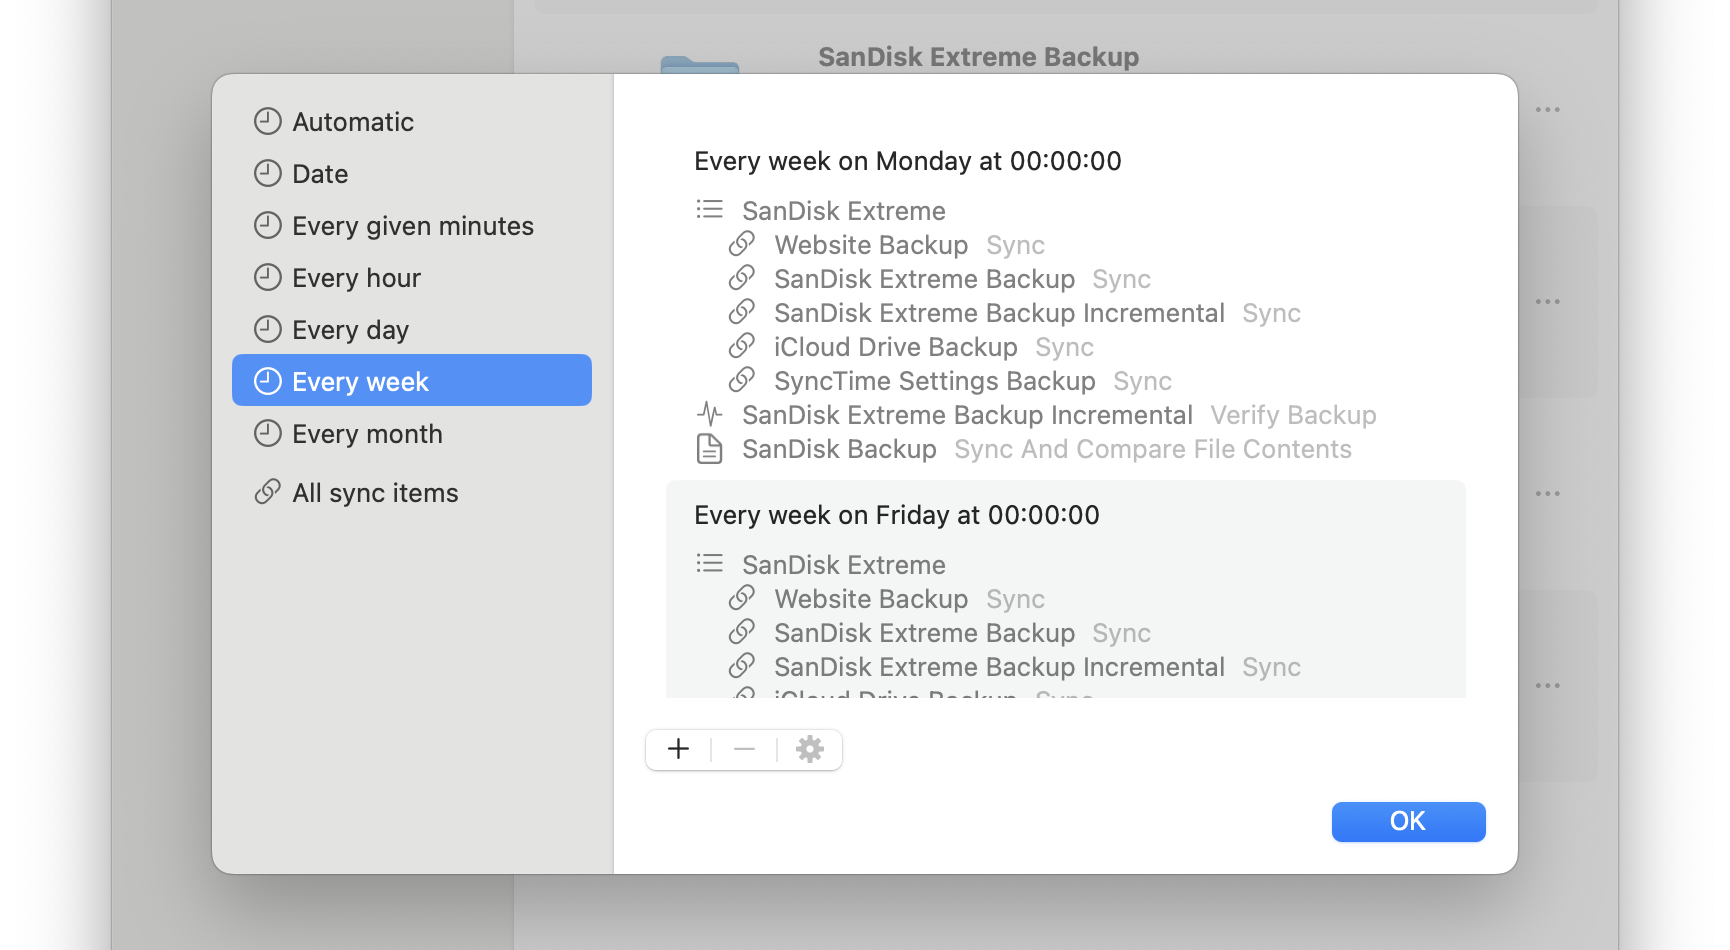Screen dimensions: 1730x950
Task: Click the clock icon next to Automatic
Action: [267, 121]
